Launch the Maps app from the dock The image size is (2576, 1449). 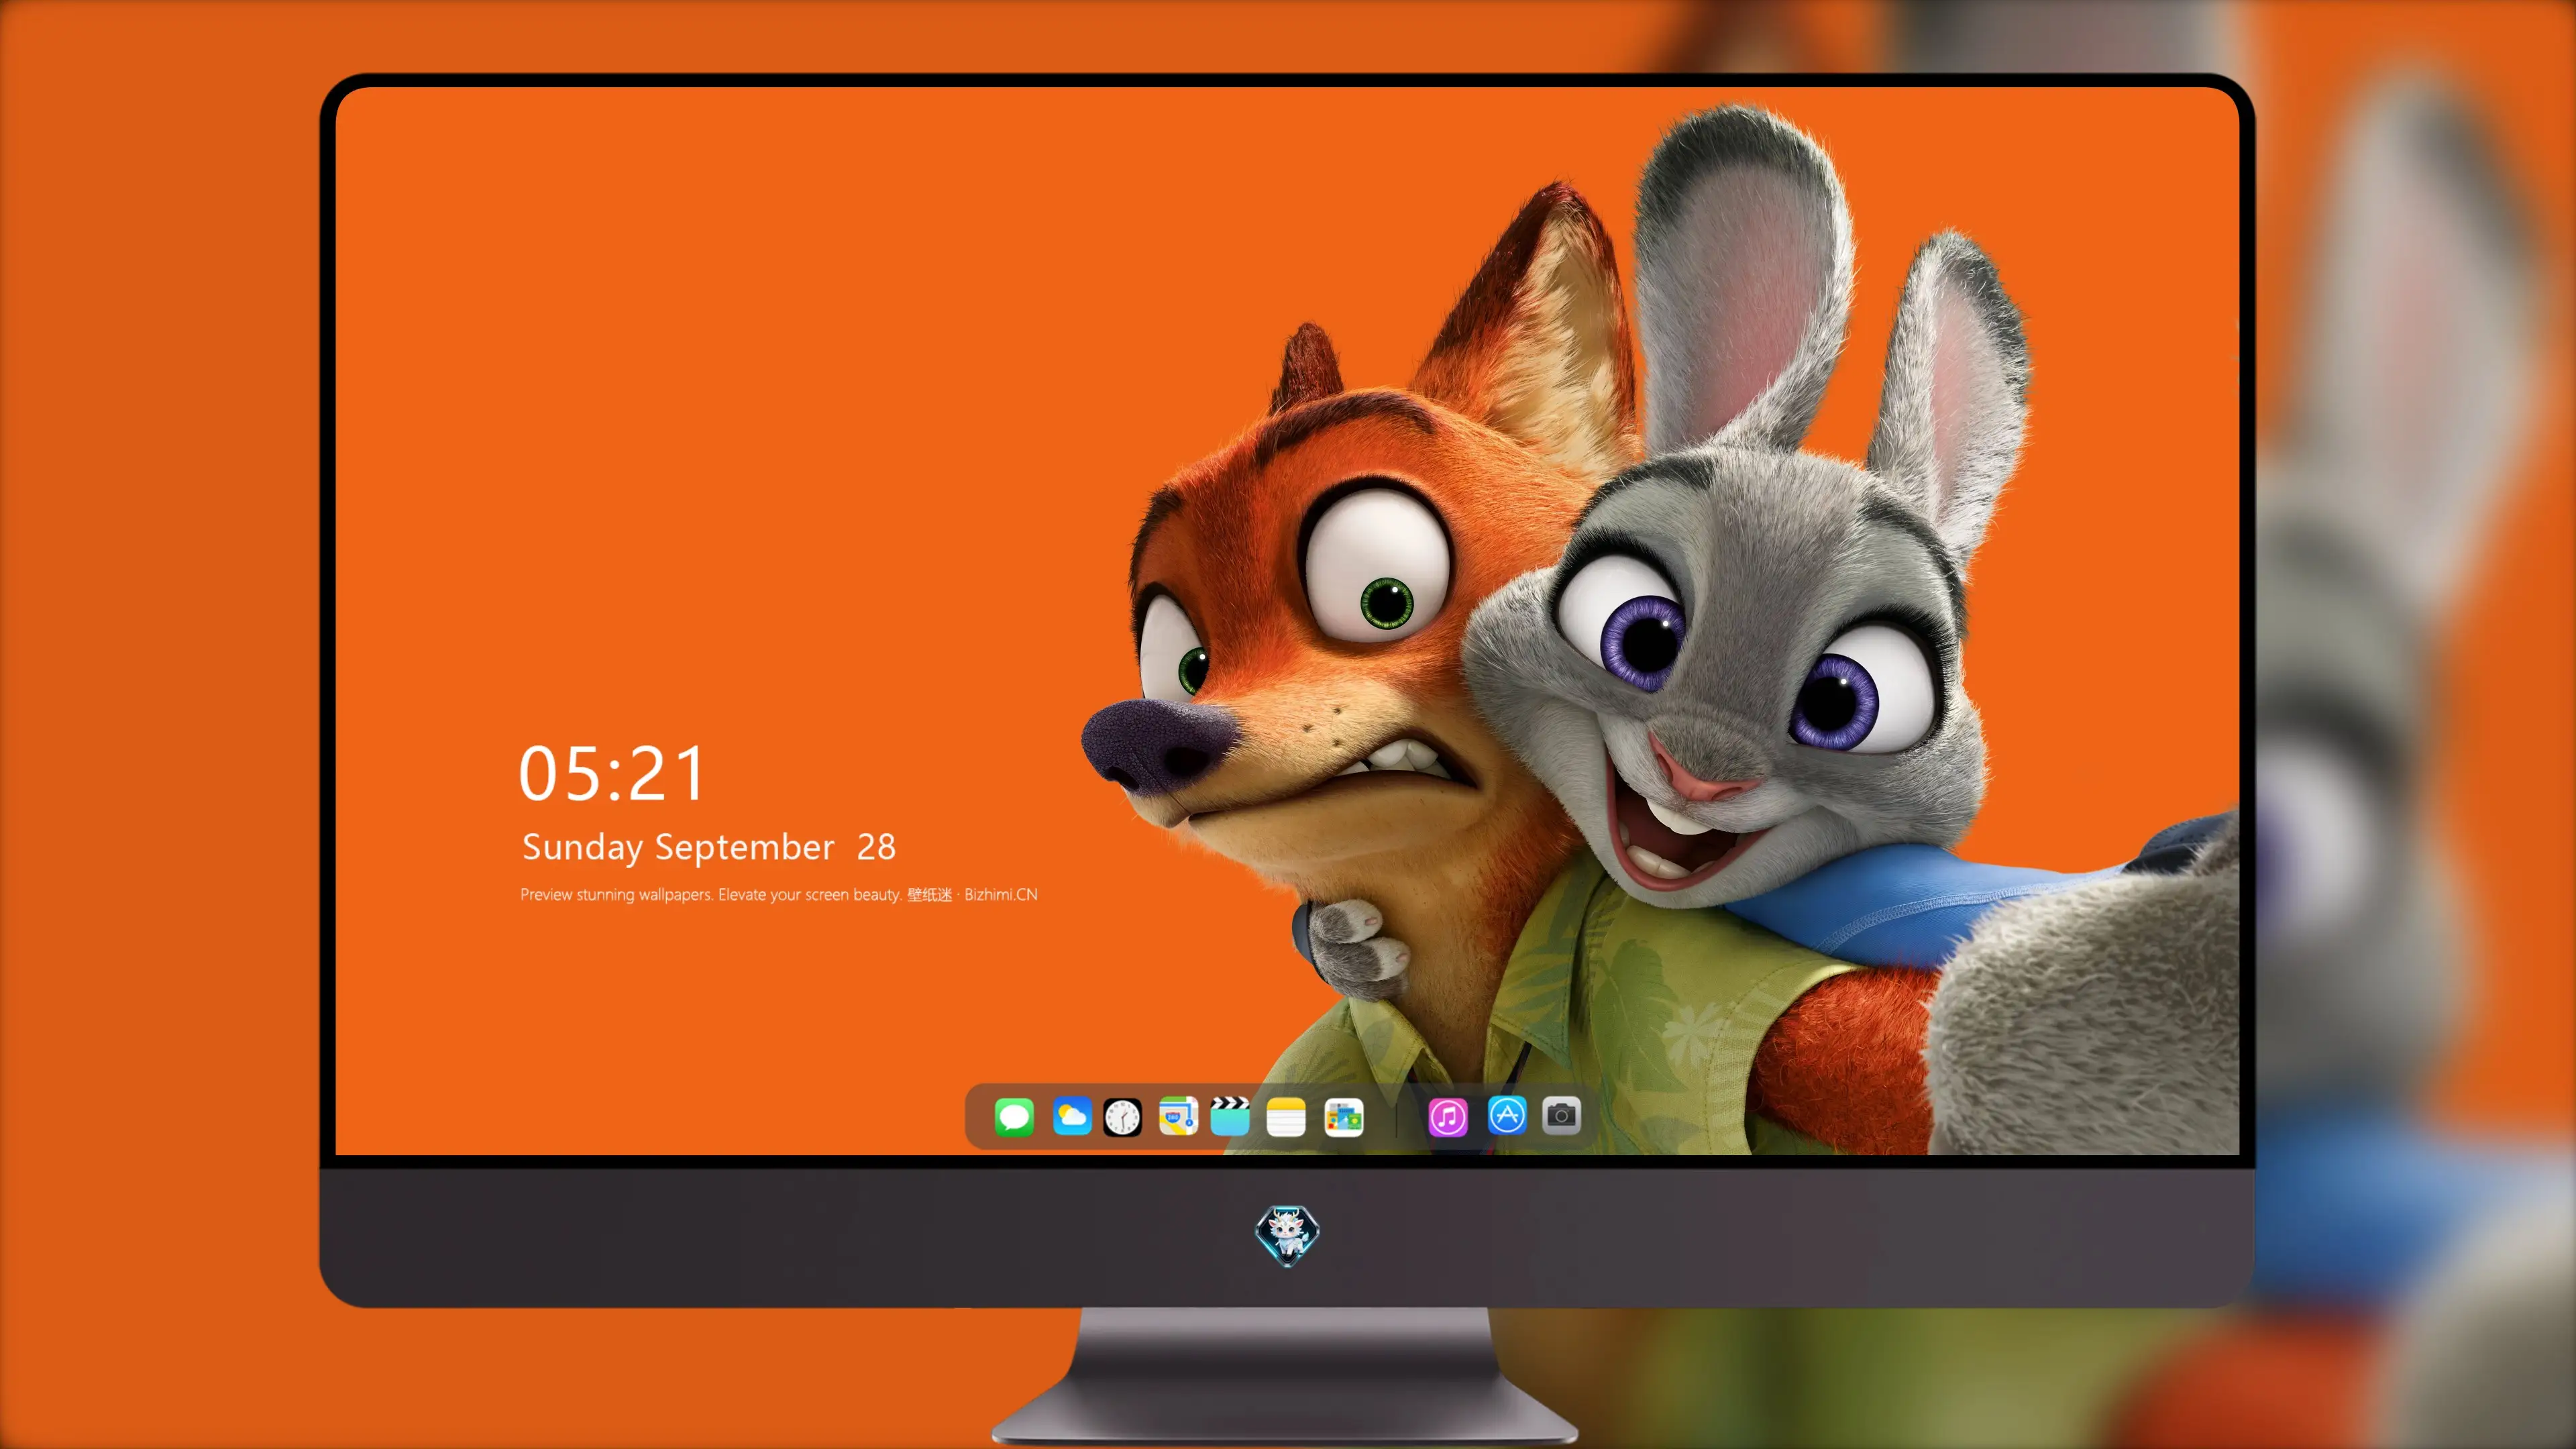tap(1178, 1116)
